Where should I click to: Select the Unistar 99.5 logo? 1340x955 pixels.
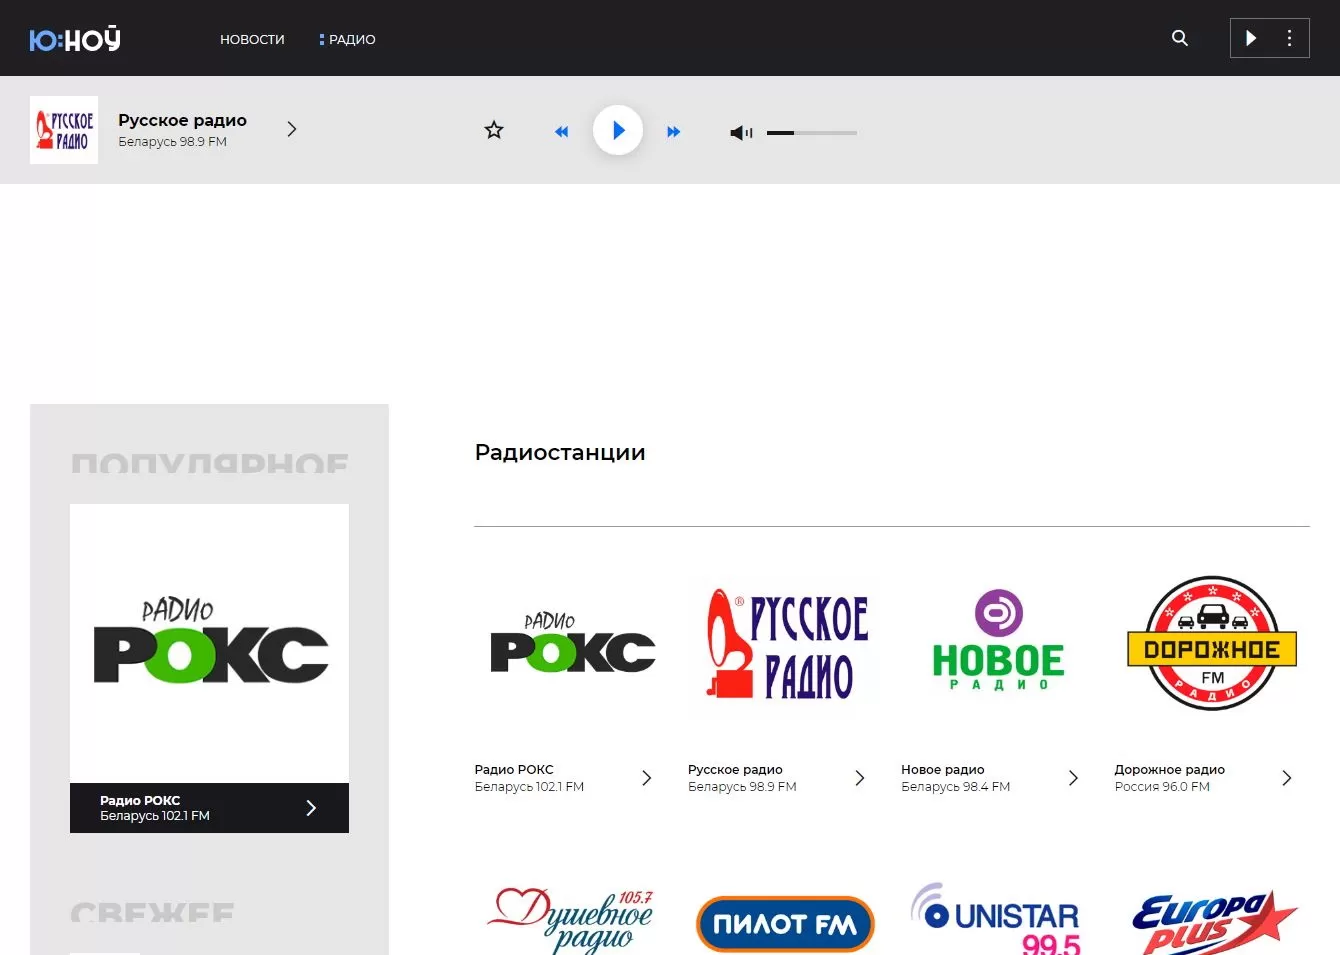point(996,918)
